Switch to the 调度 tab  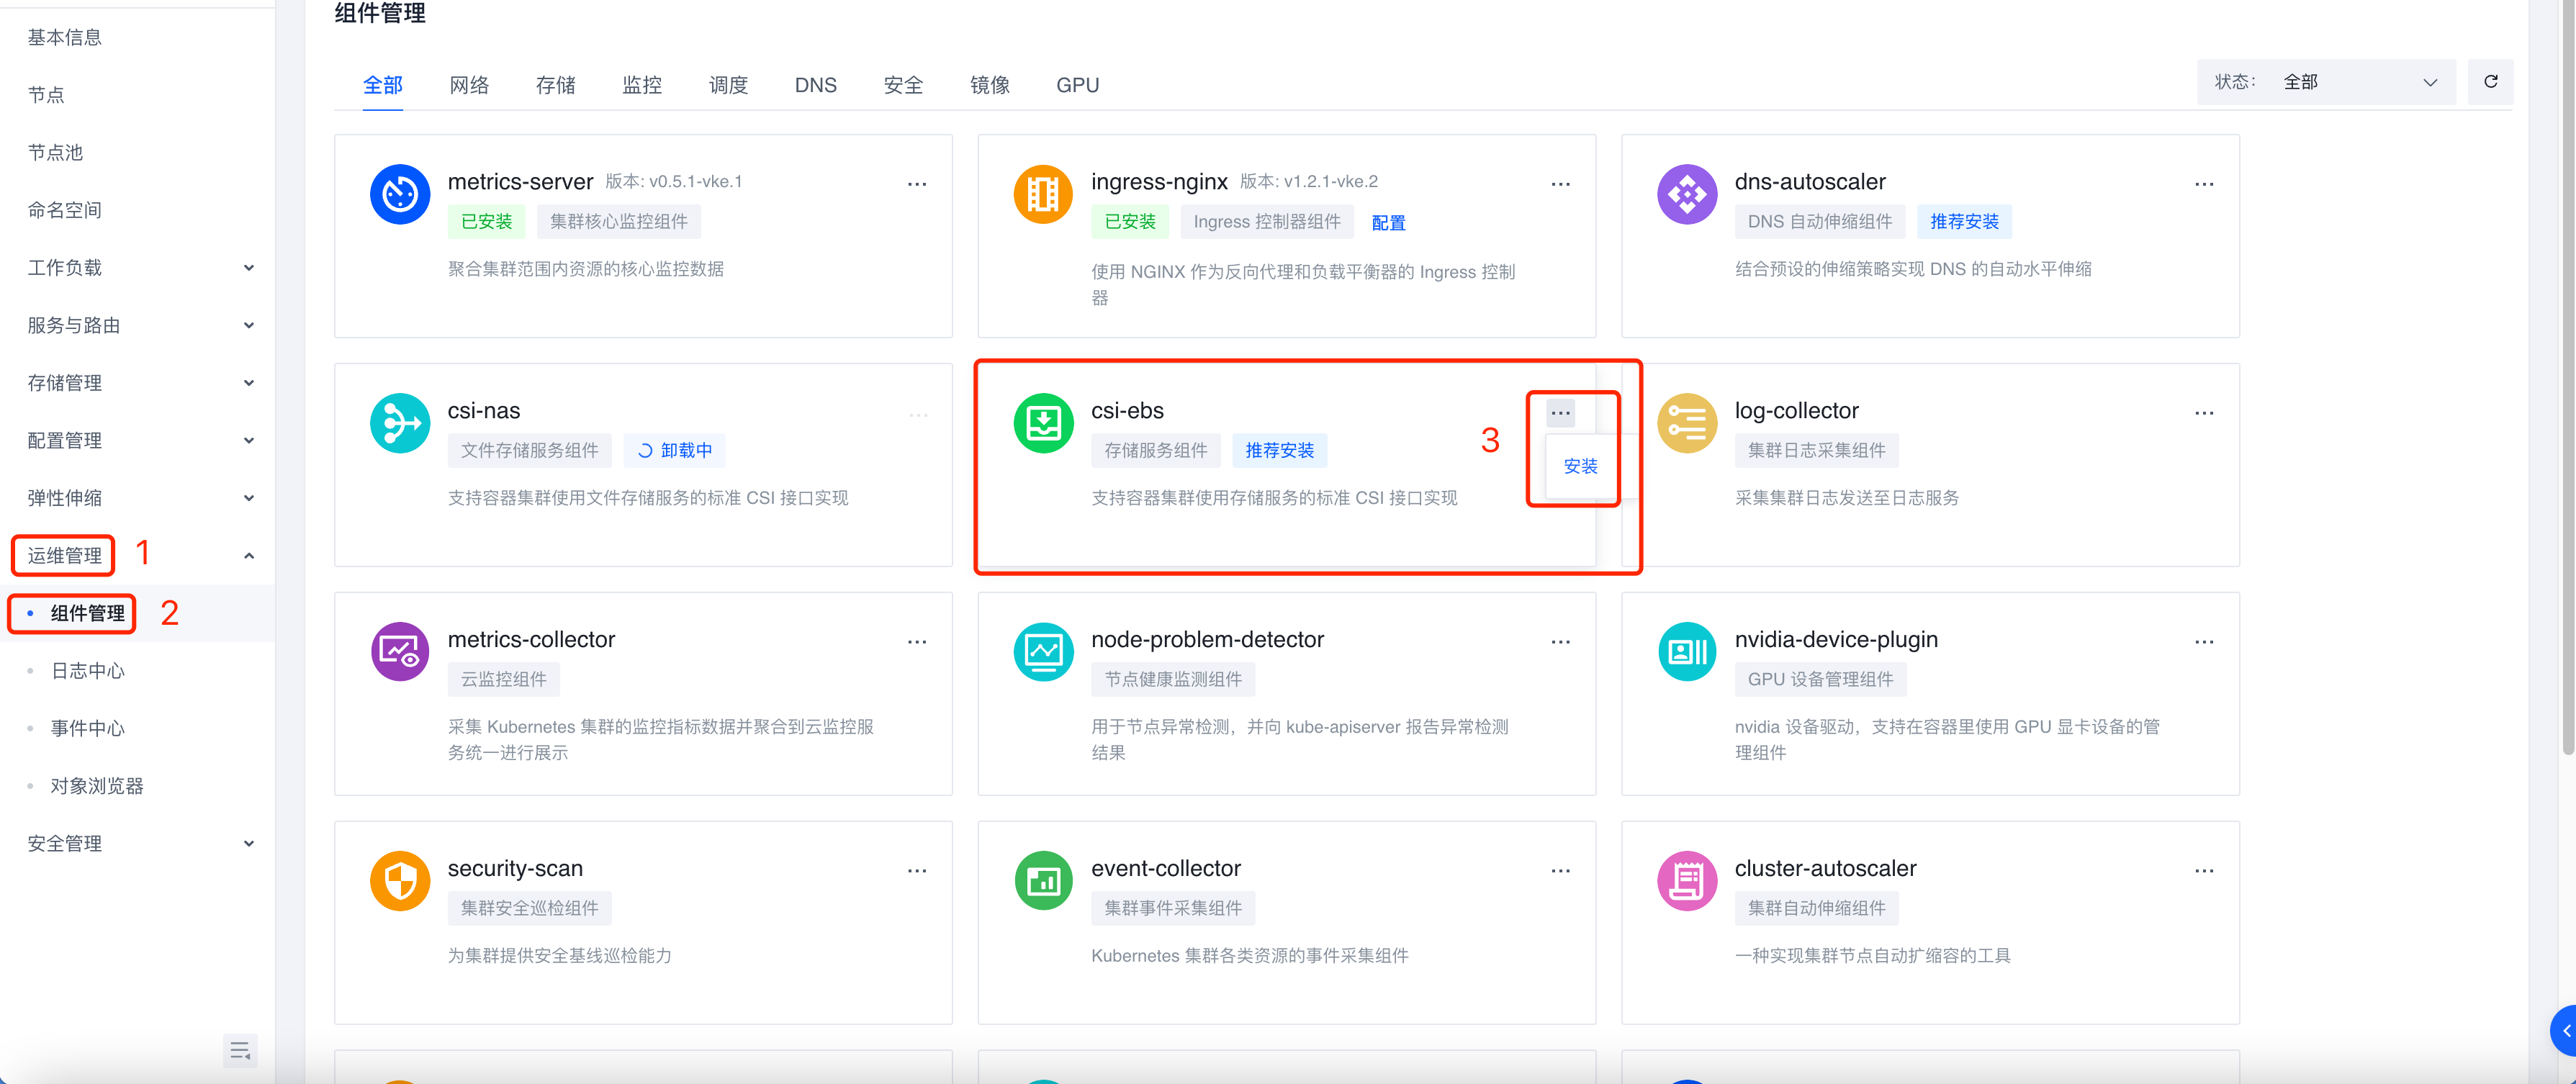click(728, 85)
